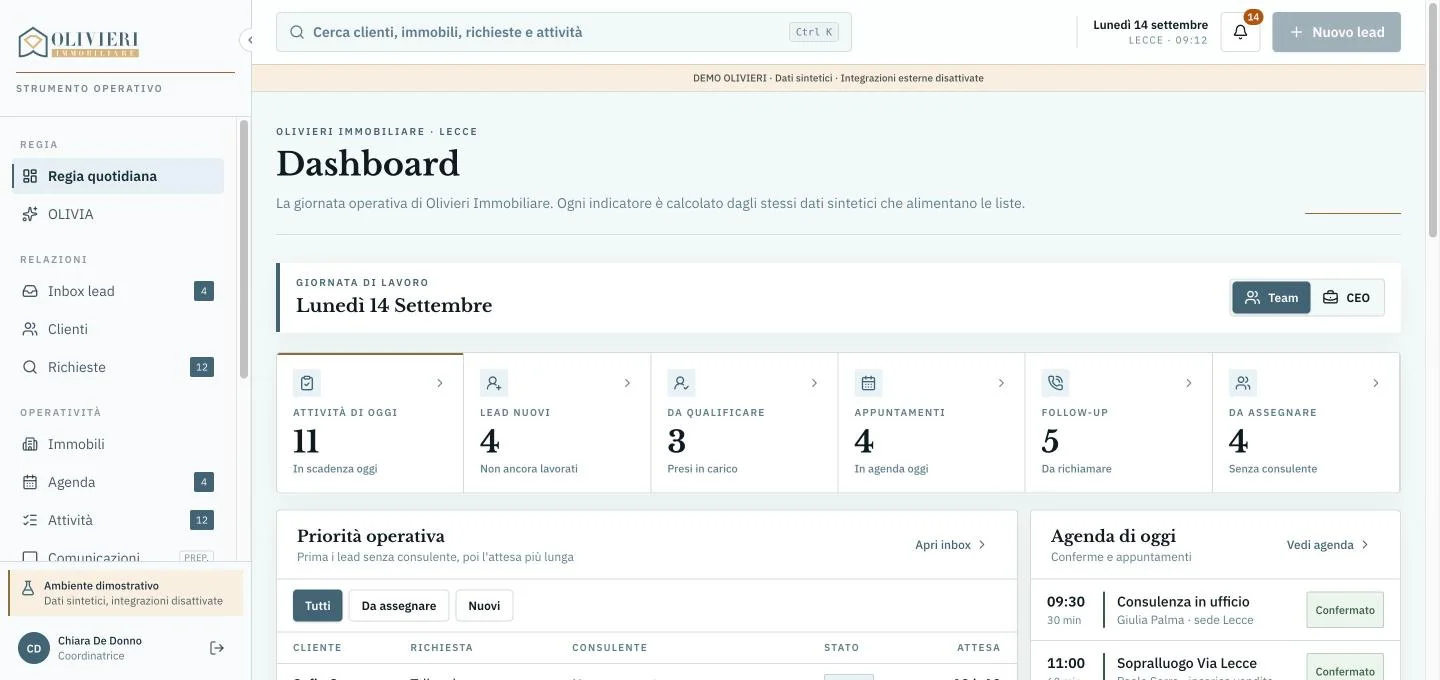
Task: Collapse the sidebar with the chevron
Action: (x=249, y=40)
